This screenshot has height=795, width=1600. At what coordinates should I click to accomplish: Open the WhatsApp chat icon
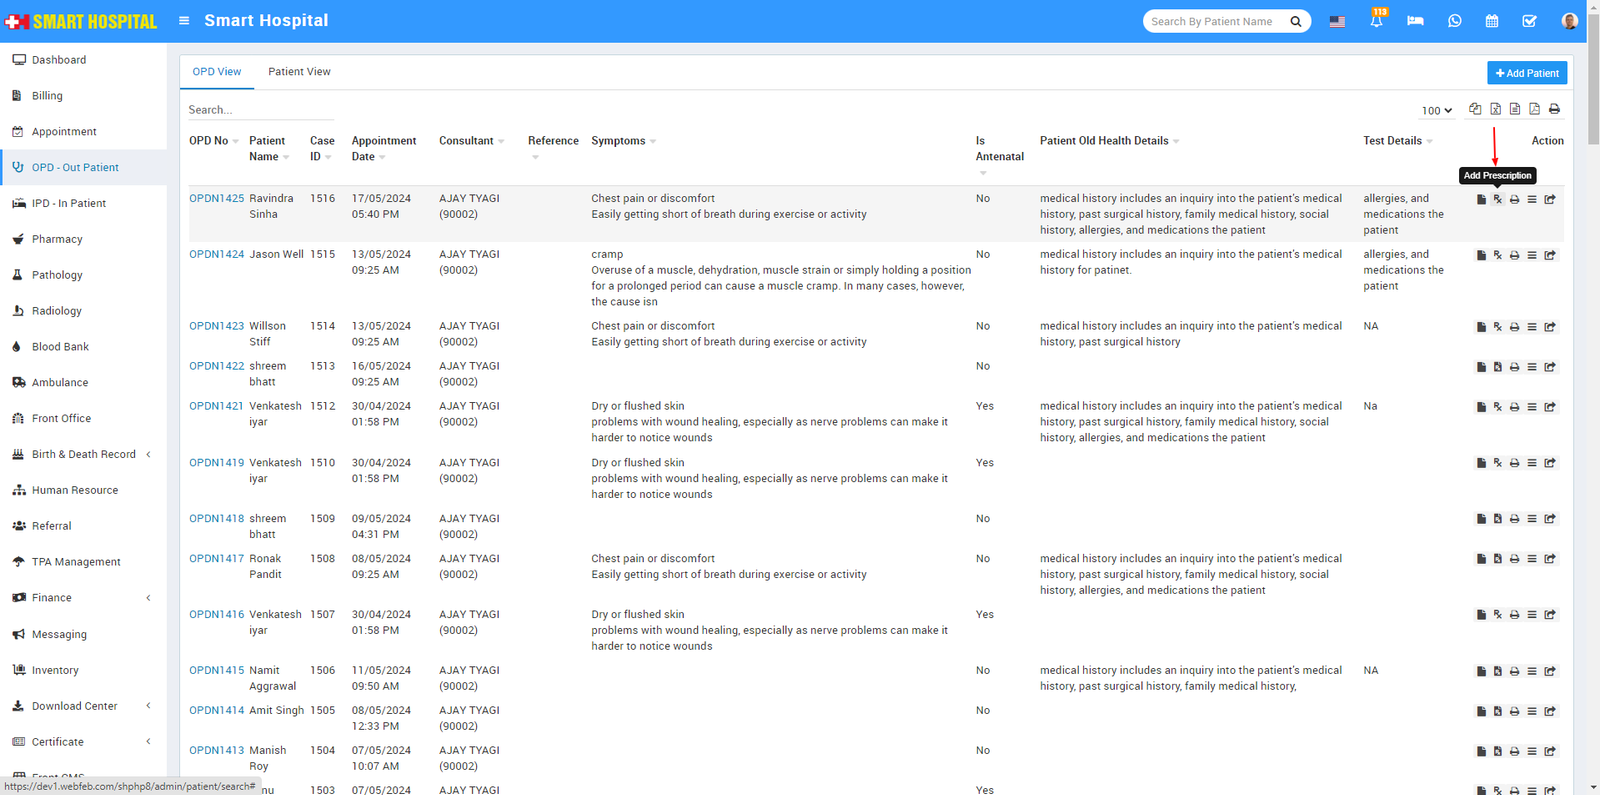click(1454, 21)
